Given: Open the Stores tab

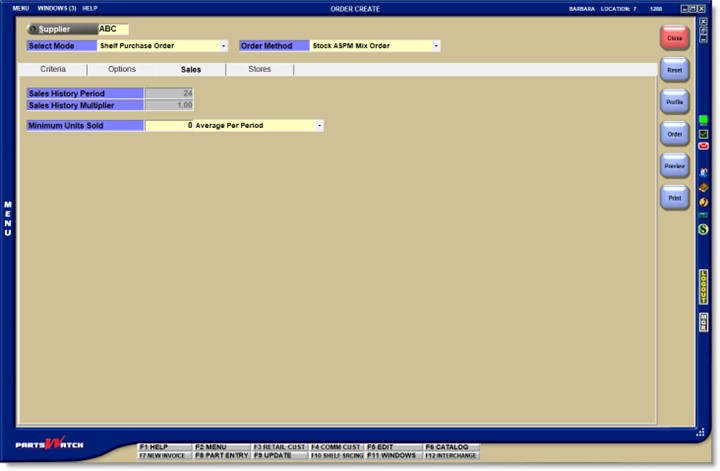Looking at the screenshot, I should pyautogui.click(x=259, y=70).
